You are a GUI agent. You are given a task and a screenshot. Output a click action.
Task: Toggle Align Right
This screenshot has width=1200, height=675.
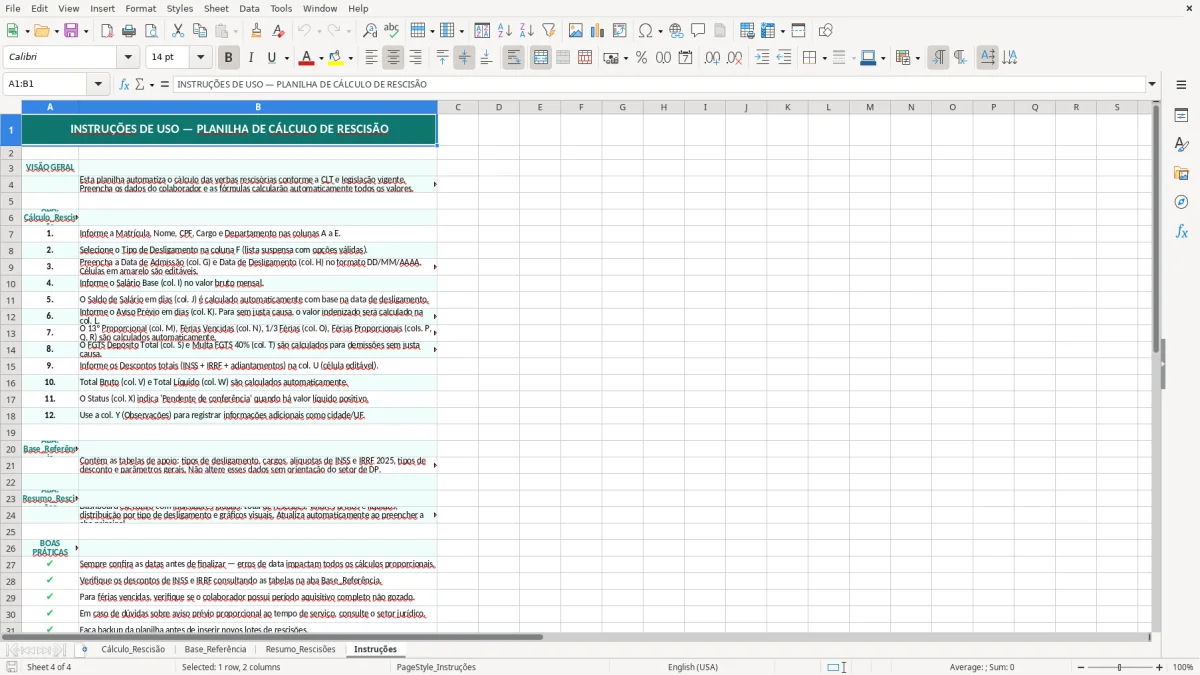tap(415, 58)
